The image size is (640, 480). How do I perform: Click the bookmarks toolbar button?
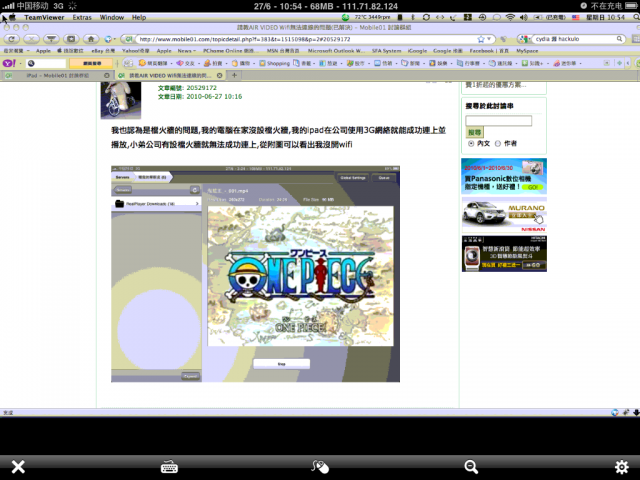click(71, 39)
